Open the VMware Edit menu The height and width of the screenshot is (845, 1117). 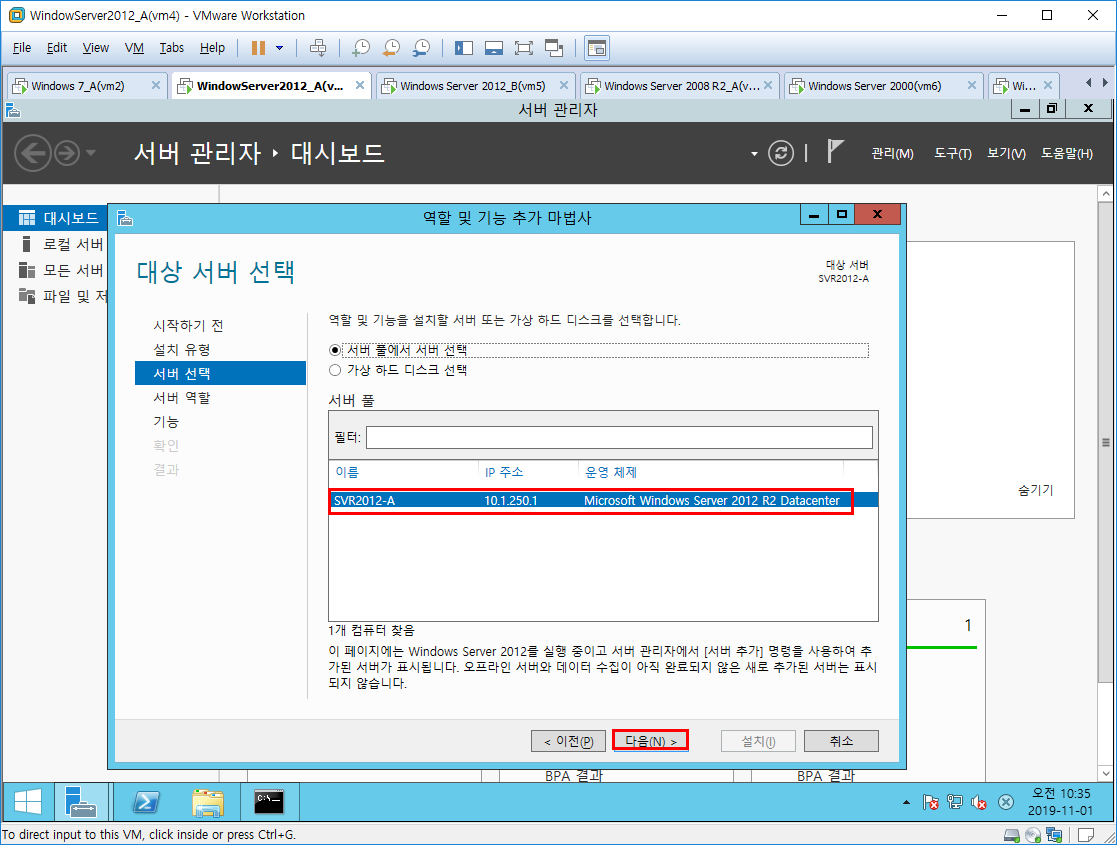[56, 48]
